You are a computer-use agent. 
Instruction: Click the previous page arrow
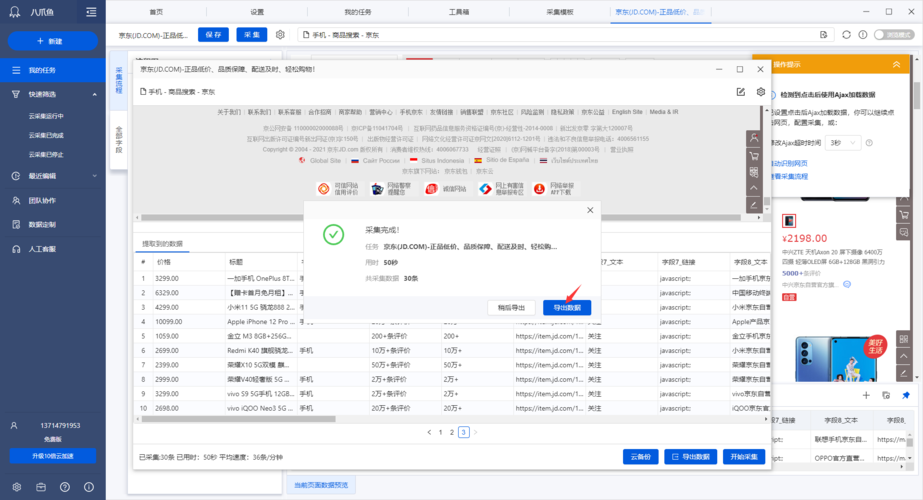point(429,432)
